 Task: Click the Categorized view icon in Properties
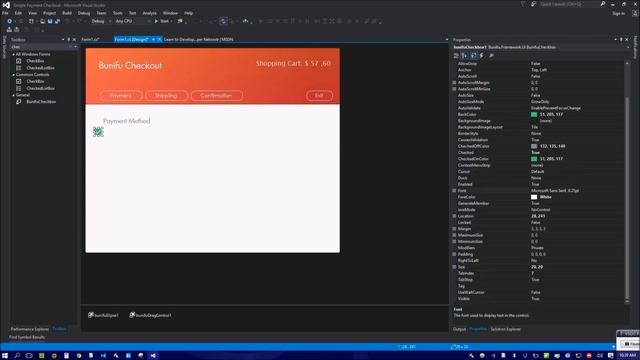[x=456, y=56]
